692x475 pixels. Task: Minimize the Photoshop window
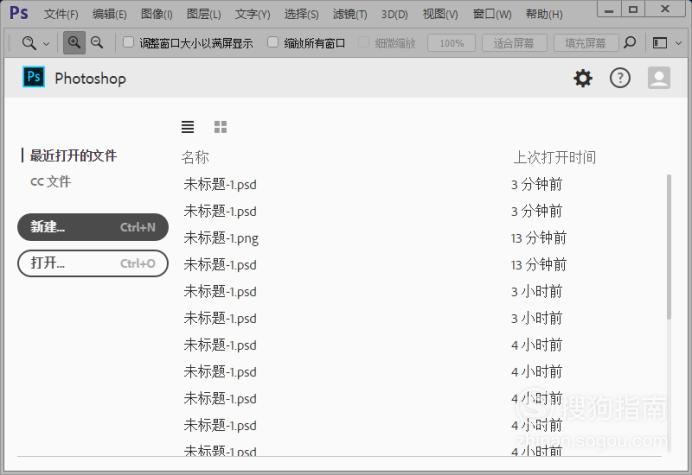tap(609, 9)
